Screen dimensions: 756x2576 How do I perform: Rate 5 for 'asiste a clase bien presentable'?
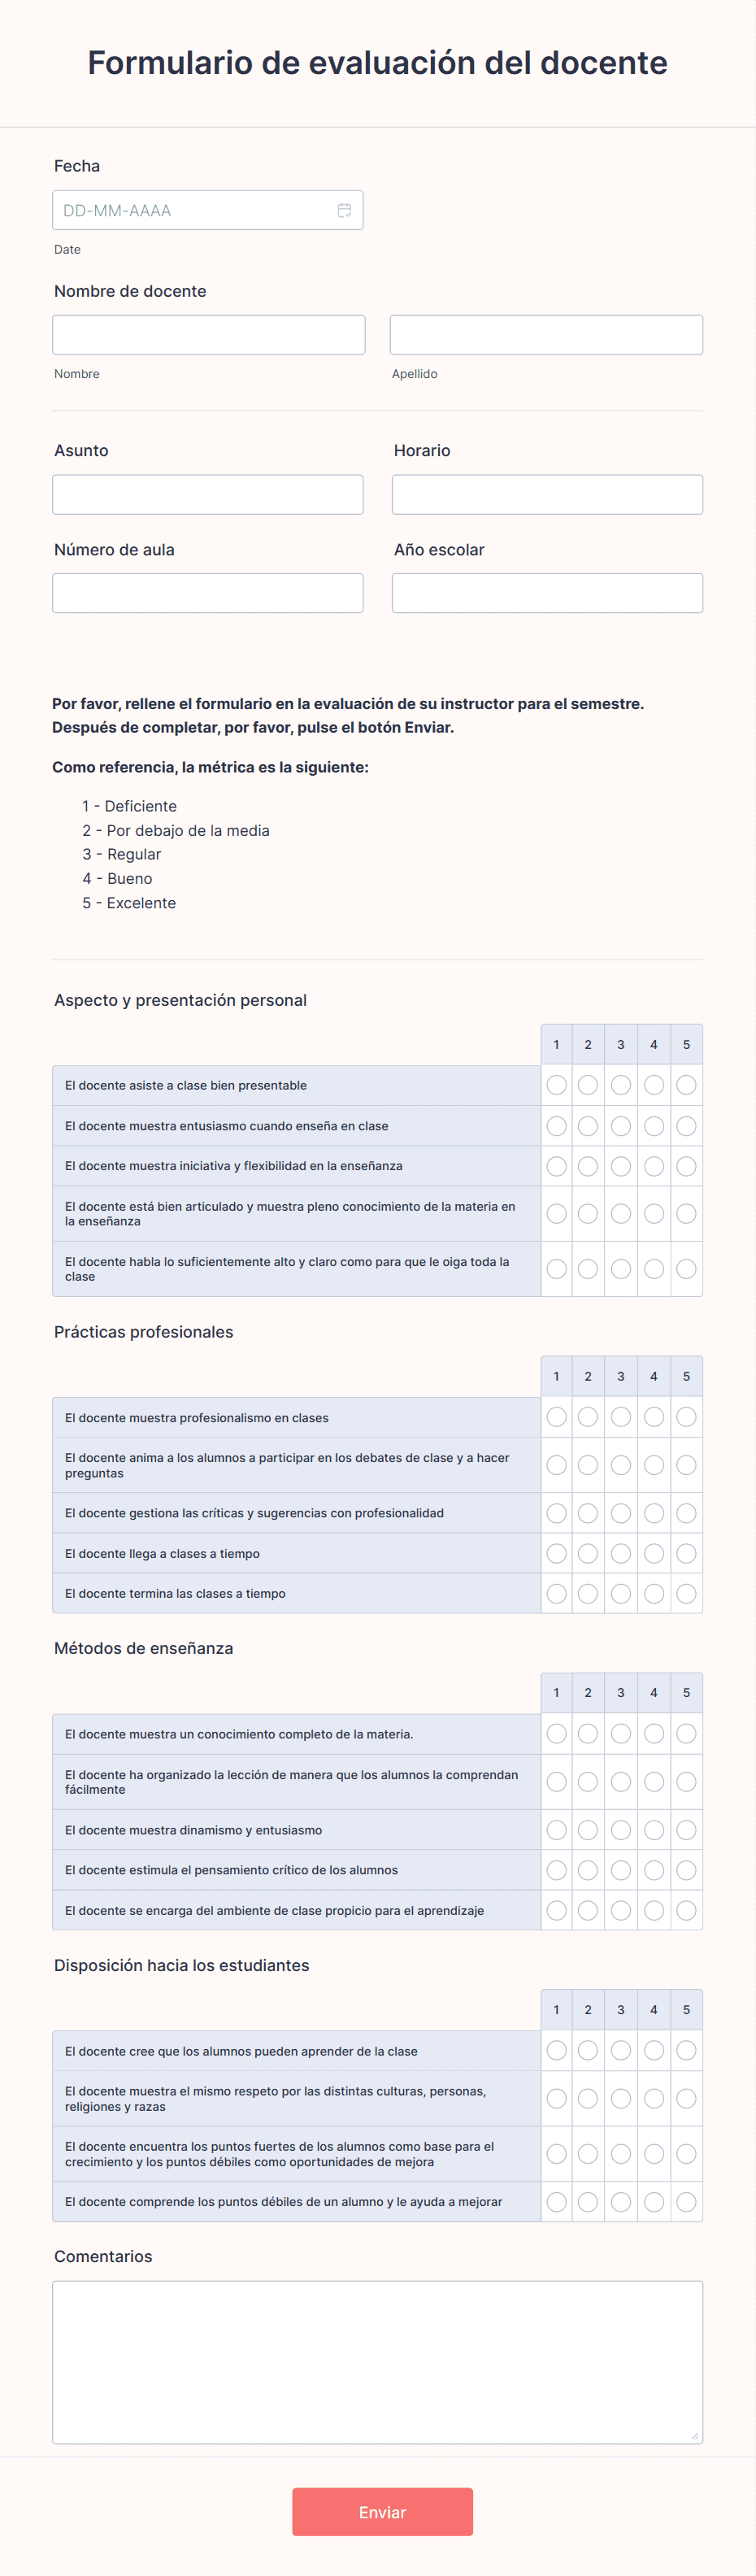(x=686, y=1085)
